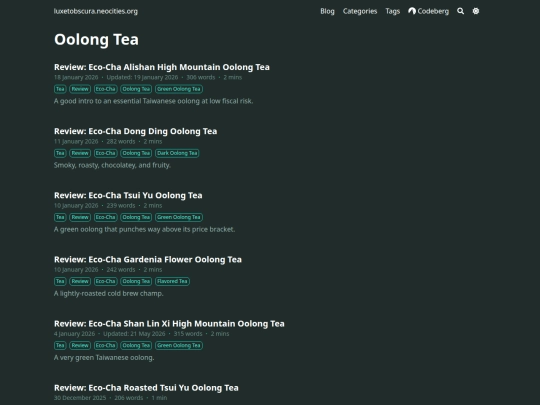Click Oolong Tea tag under Shan Lin Xi review
Image resolution: width=540 pixels, height=405 pixels.
(136, 345)
